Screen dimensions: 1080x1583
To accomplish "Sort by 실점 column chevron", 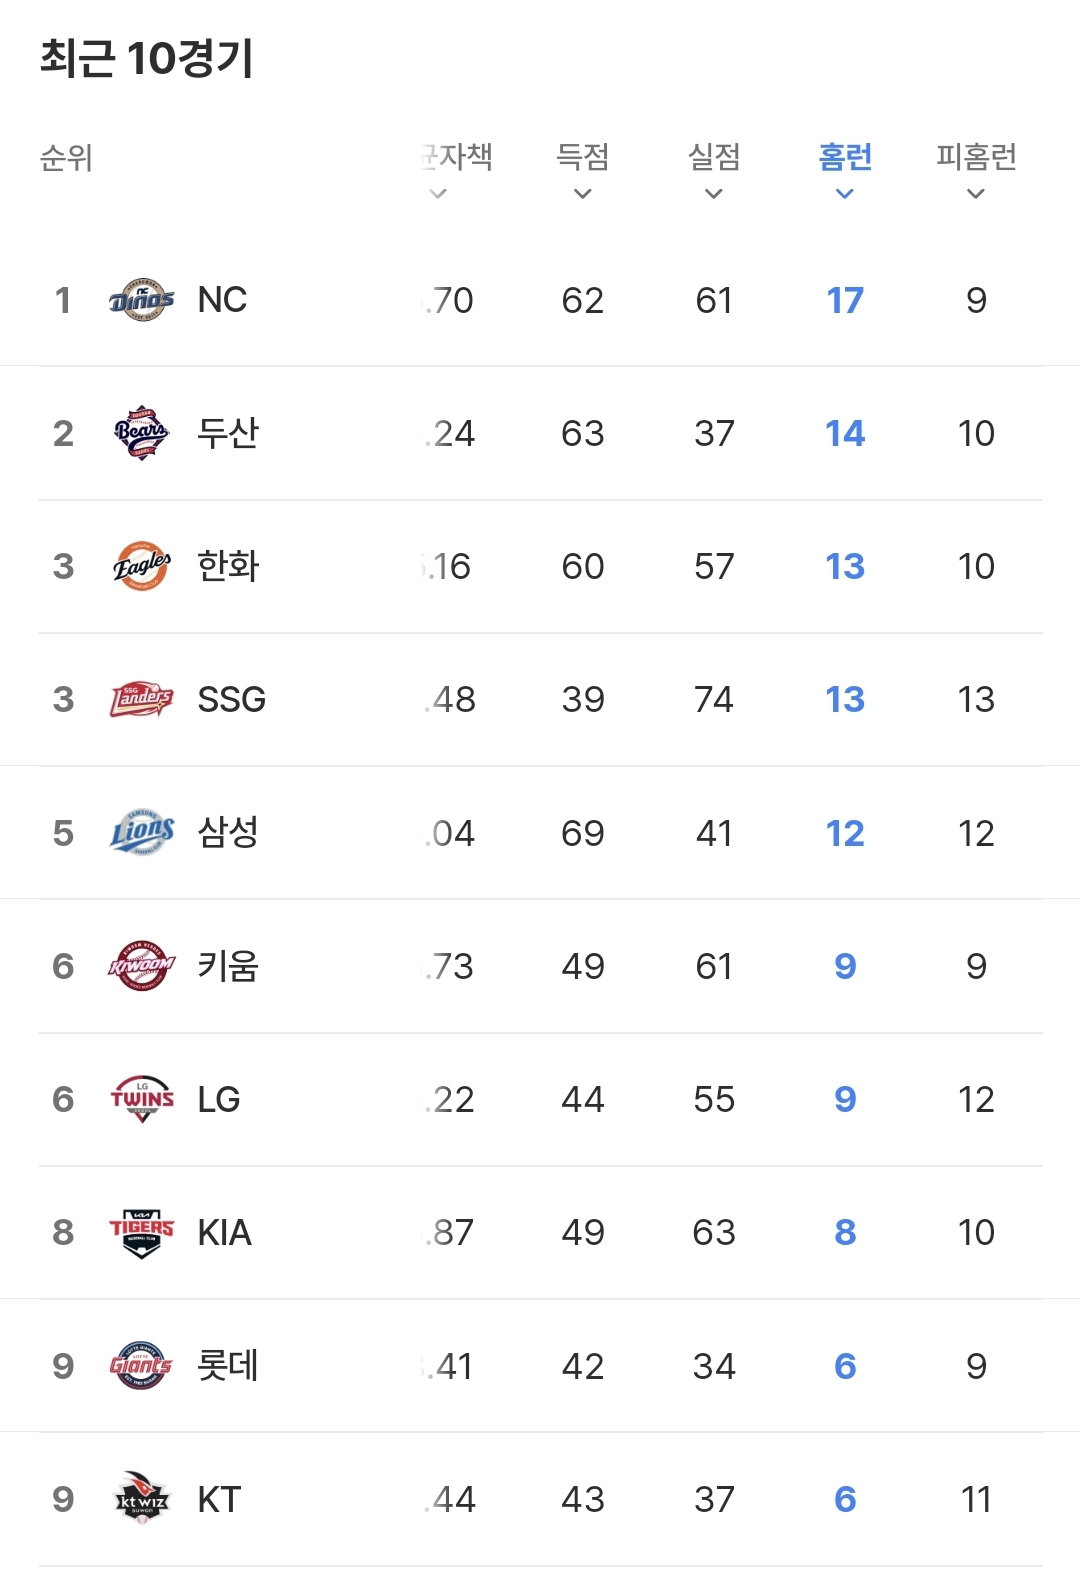I will [x=714, y=194].
